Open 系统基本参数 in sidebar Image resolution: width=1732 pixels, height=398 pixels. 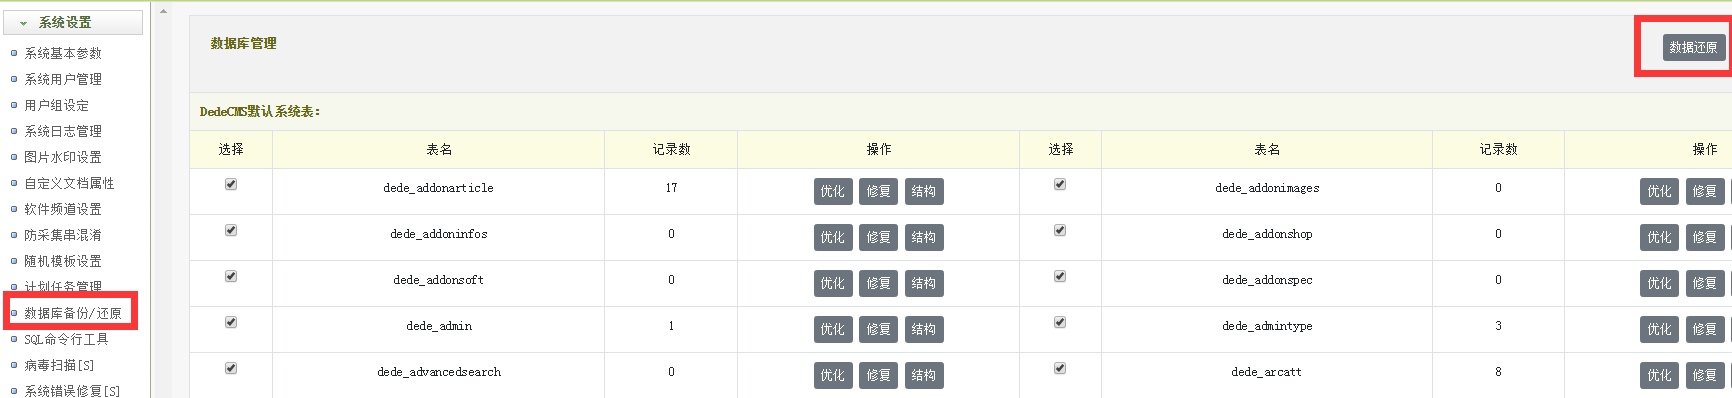pos(63,53)
